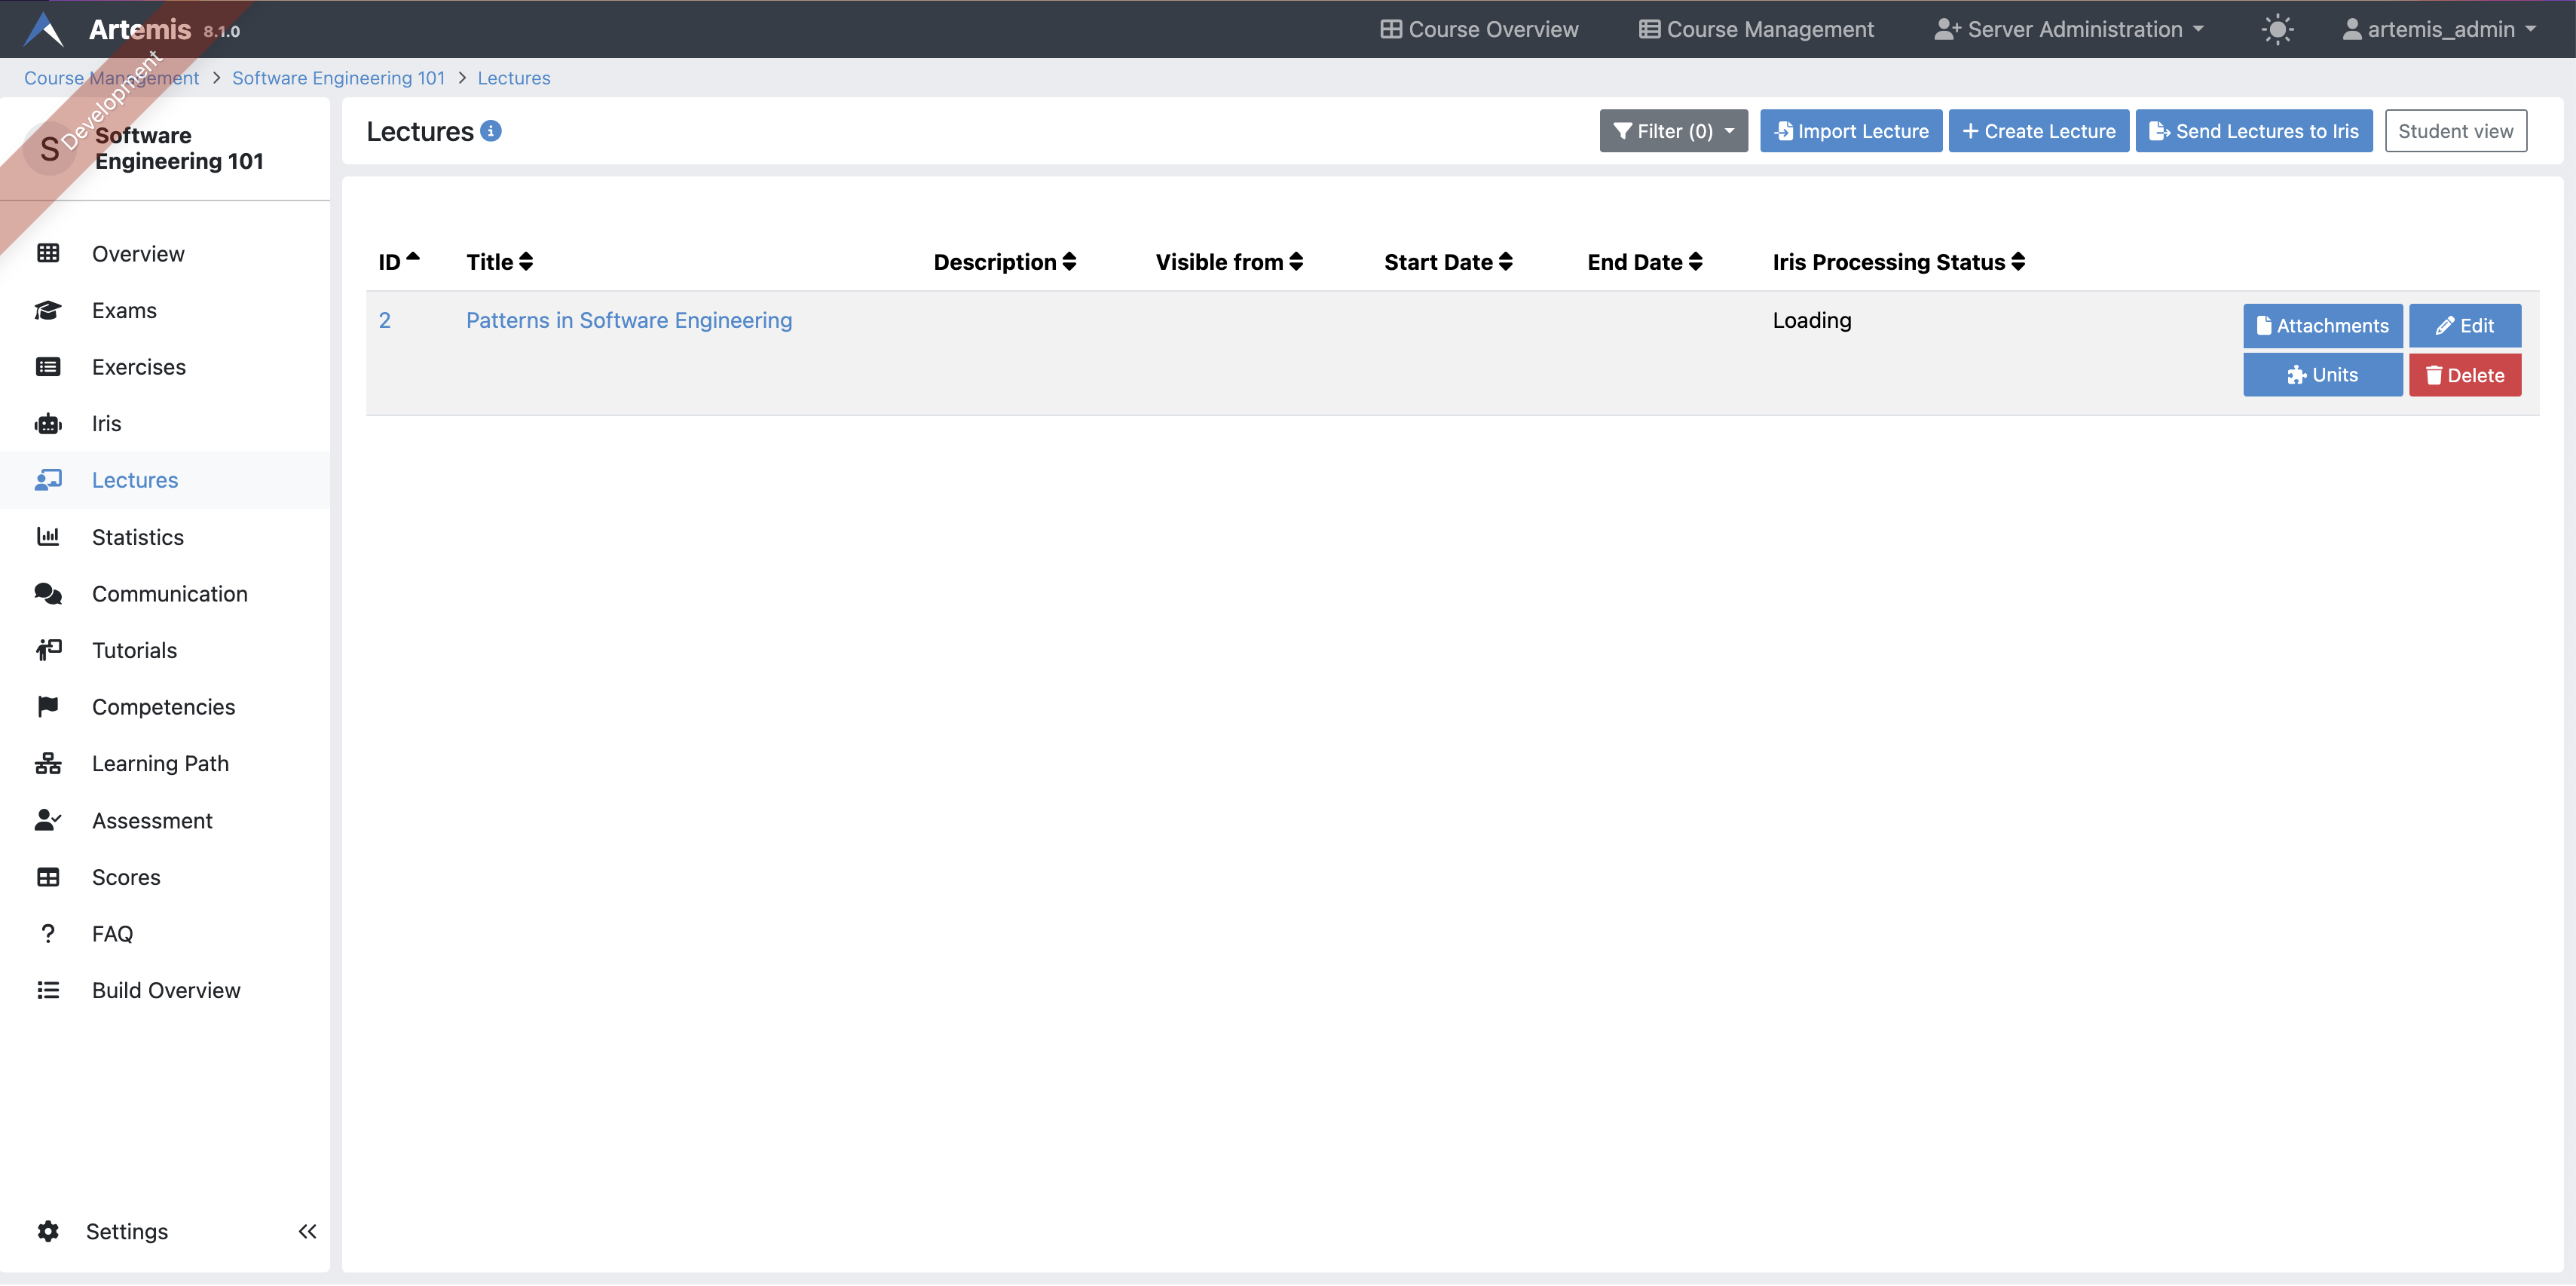Open the Statistics chart icon
2576x1286 pixels.
[x=48, y=537]
